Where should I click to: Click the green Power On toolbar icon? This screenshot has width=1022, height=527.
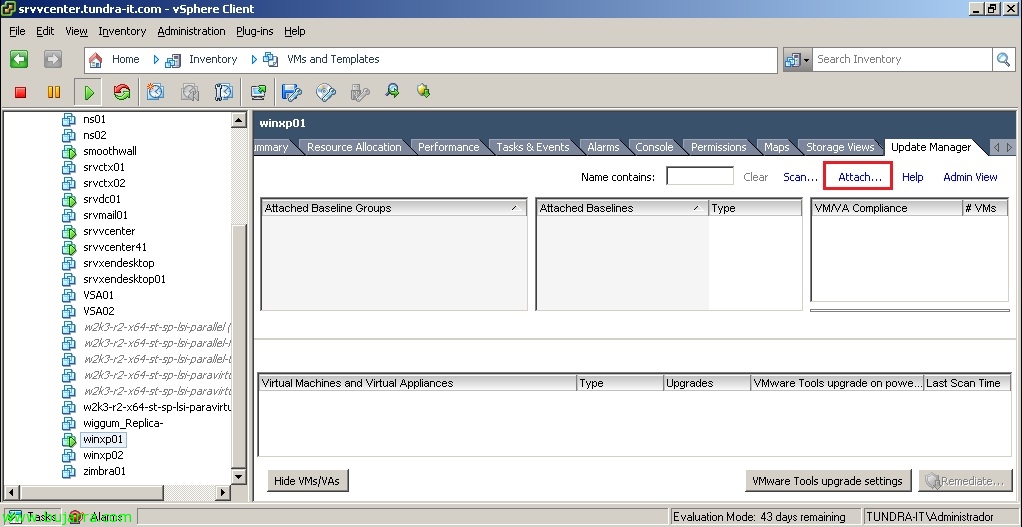[x=89, y=93]
